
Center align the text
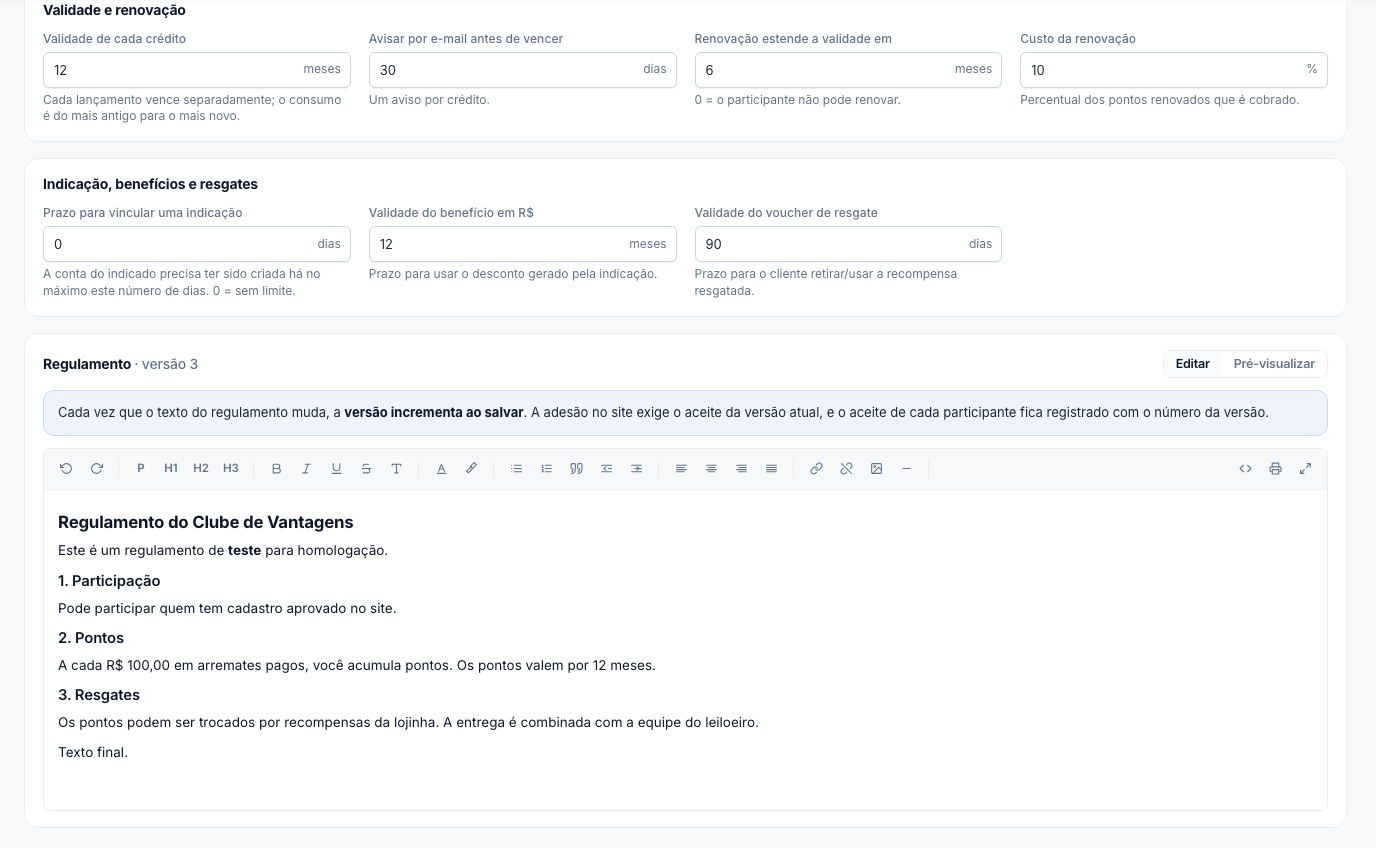coord(711,468)
